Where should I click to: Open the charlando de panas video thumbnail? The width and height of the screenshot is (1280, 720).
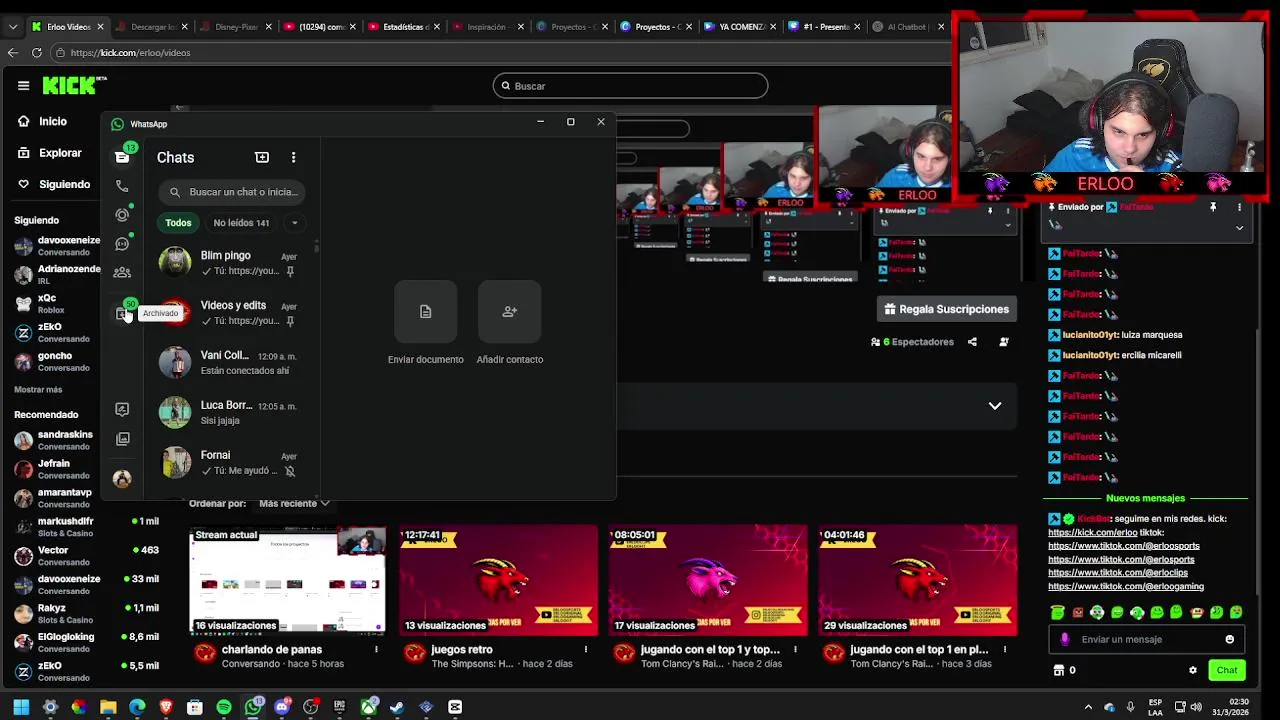point(288,581)
